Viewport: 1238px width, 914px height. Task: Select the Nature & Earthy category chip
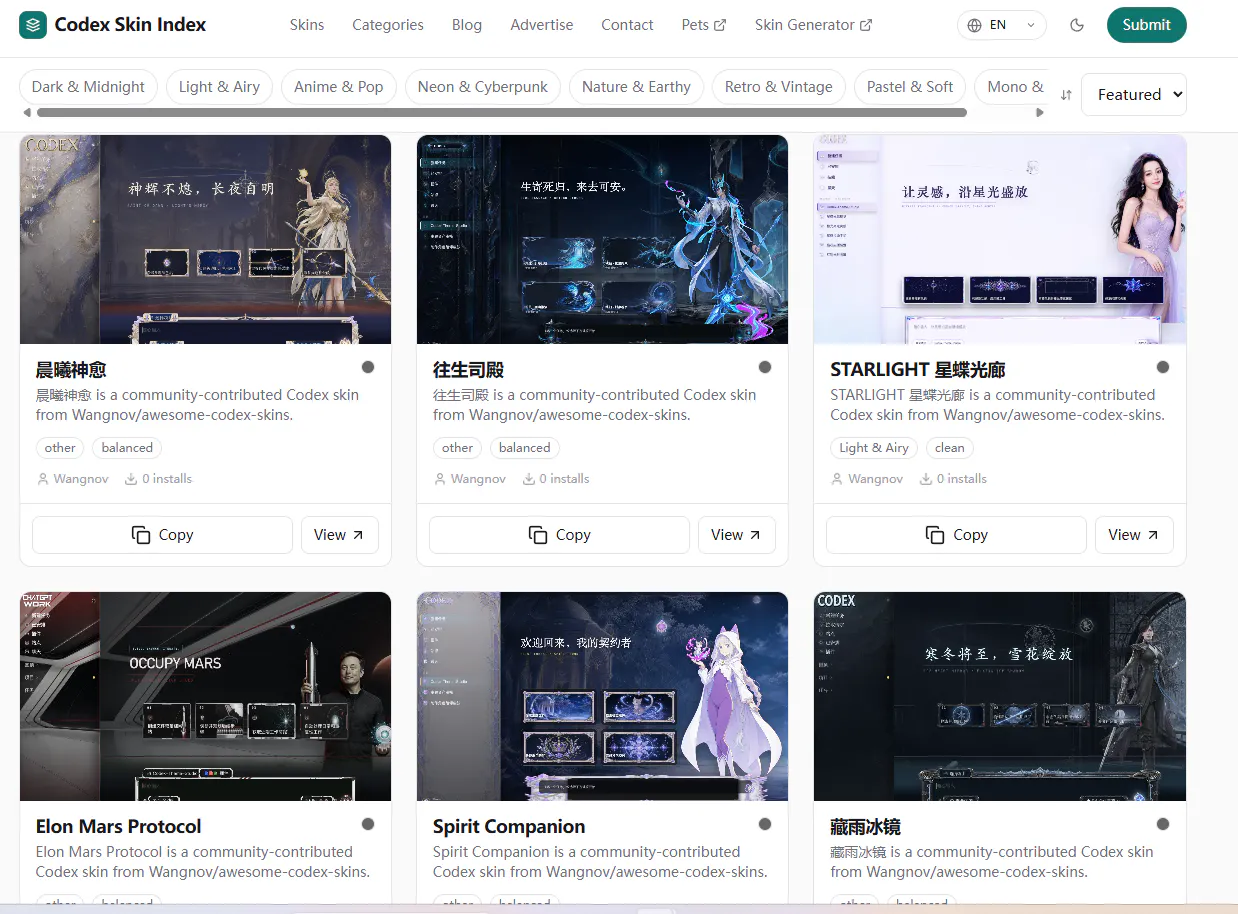point(636,87)
